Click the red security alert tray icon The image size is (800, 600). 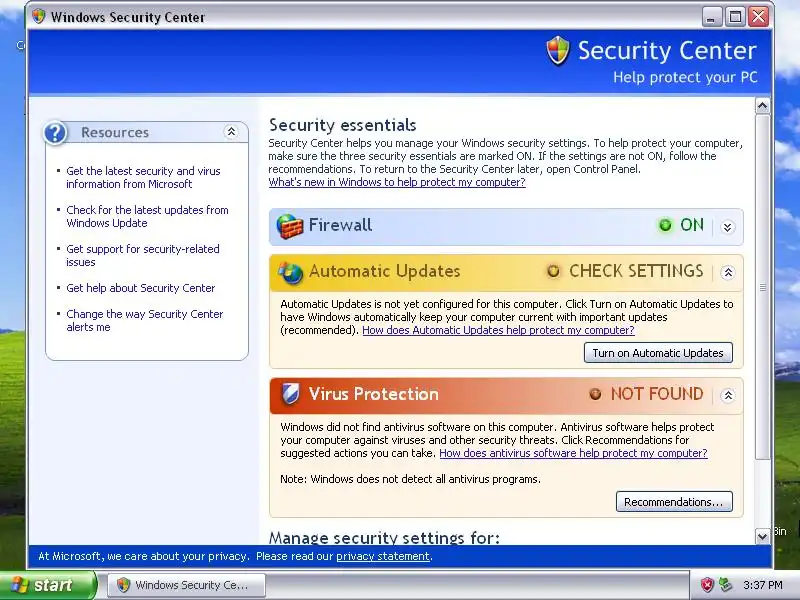pos(707,585)
